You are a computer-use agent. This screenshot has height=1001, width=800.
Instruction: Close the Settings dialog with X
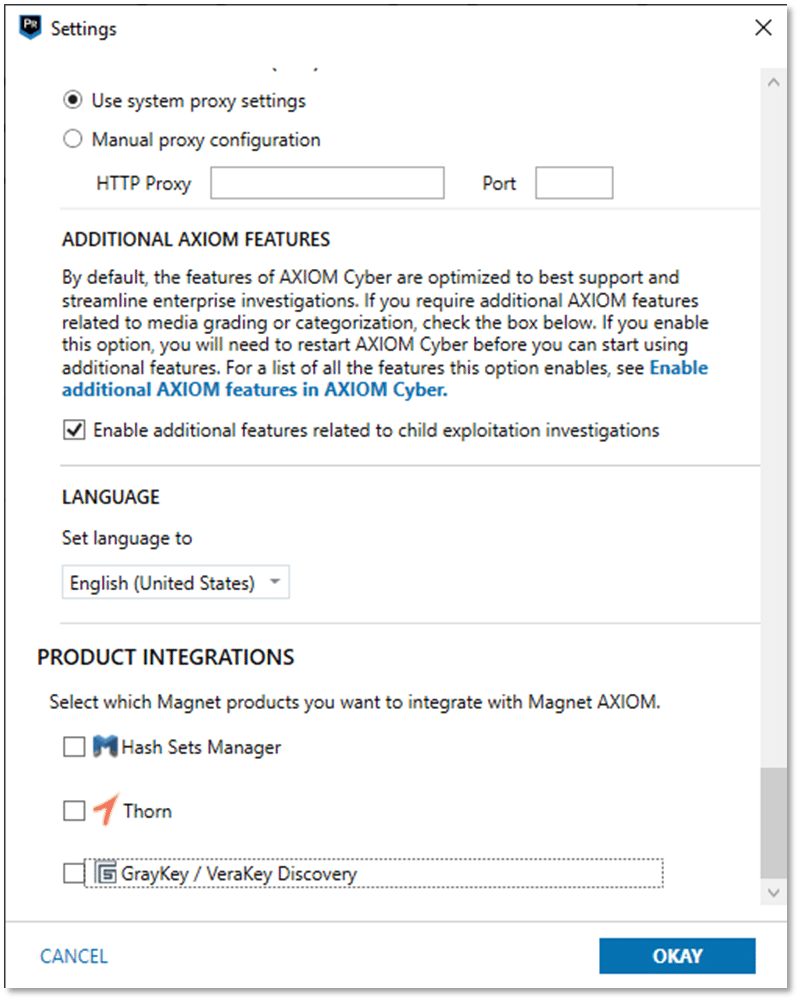click(763, 27)
